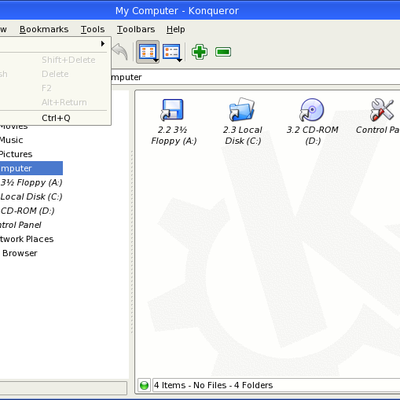Click the '4 Items - No Files - 4 Folders' status text
400x400 pixels.
point(213,385)
